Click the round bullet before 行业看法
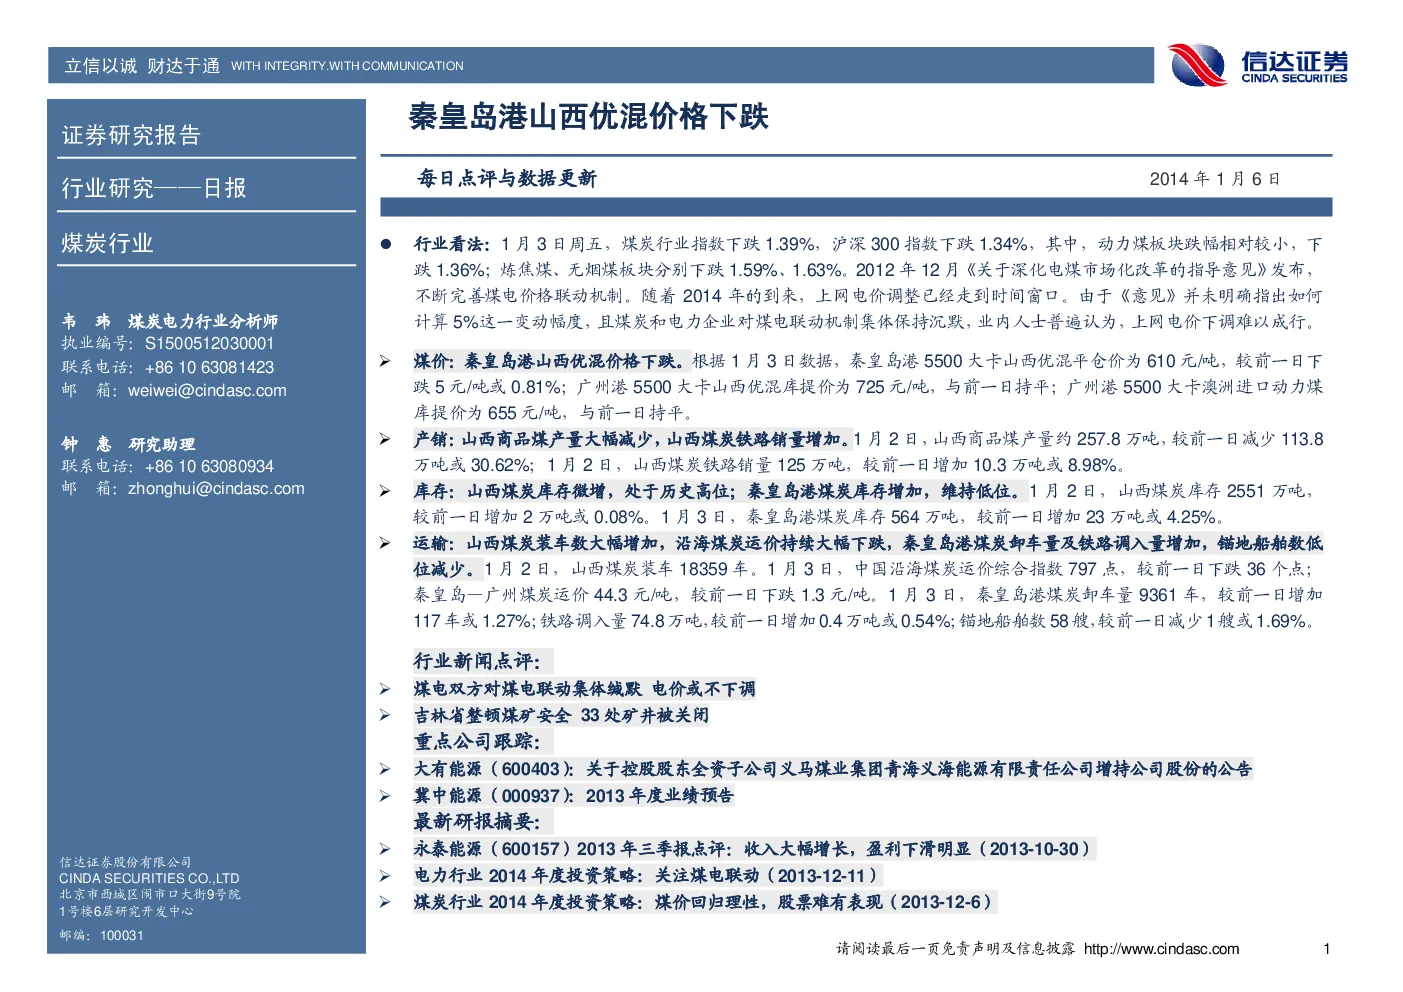This screenshot has height=992, width=1403. pos(386,244)
